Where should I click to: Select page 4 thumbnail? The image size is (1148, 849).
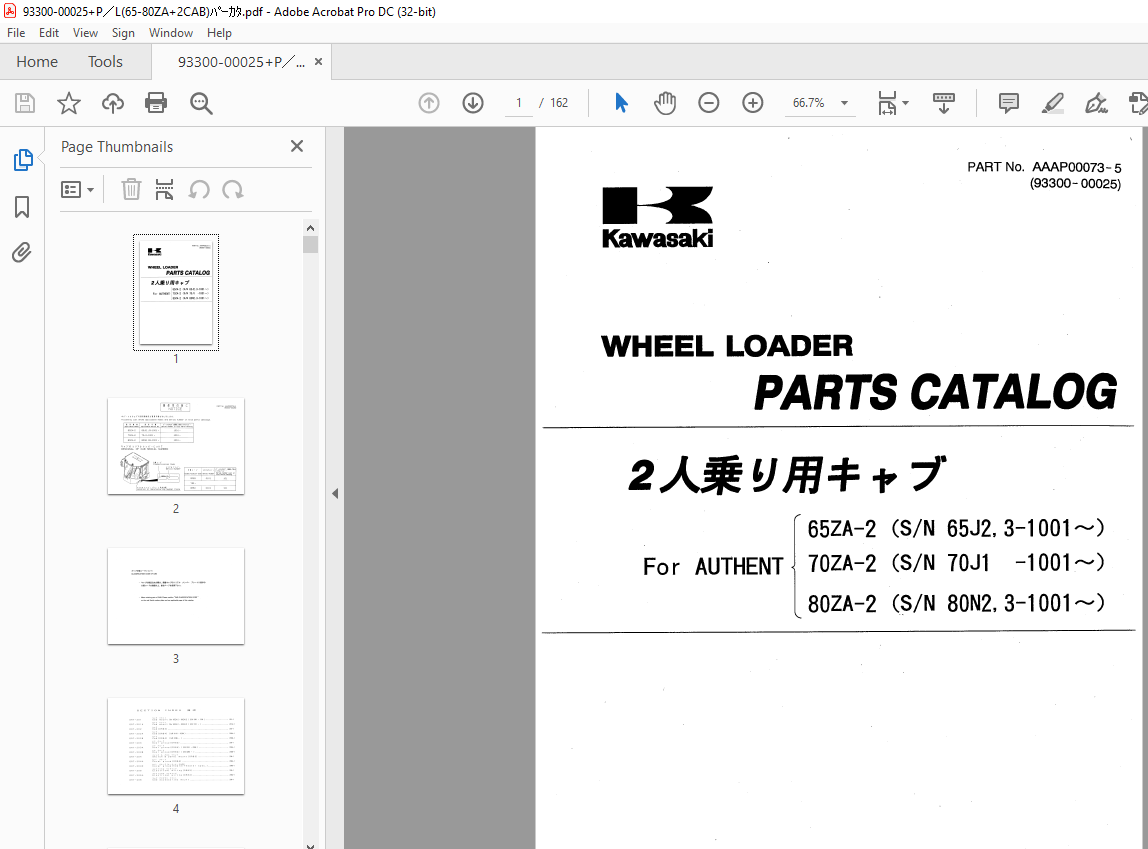pyautogui.click(x=176, y=746)
